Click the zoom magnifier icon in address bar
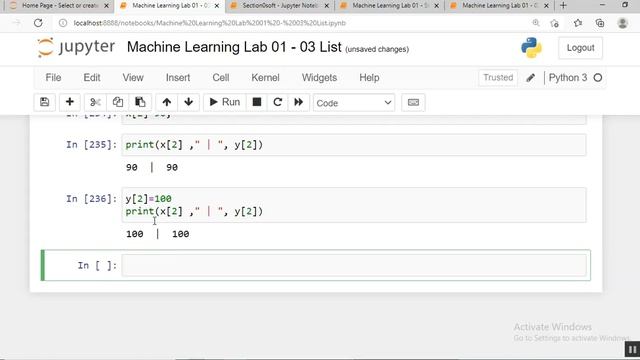This screenshot has height=360, width=640. click(x=536, y=23)
